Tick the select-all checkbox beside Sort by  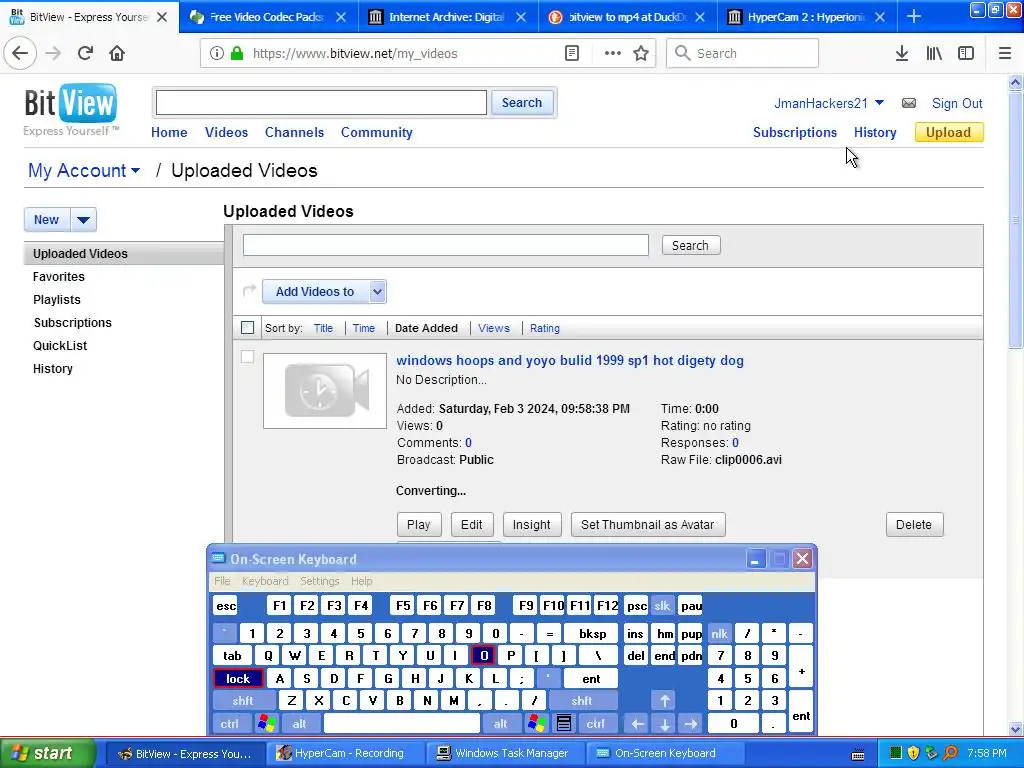tap(248, 328)
